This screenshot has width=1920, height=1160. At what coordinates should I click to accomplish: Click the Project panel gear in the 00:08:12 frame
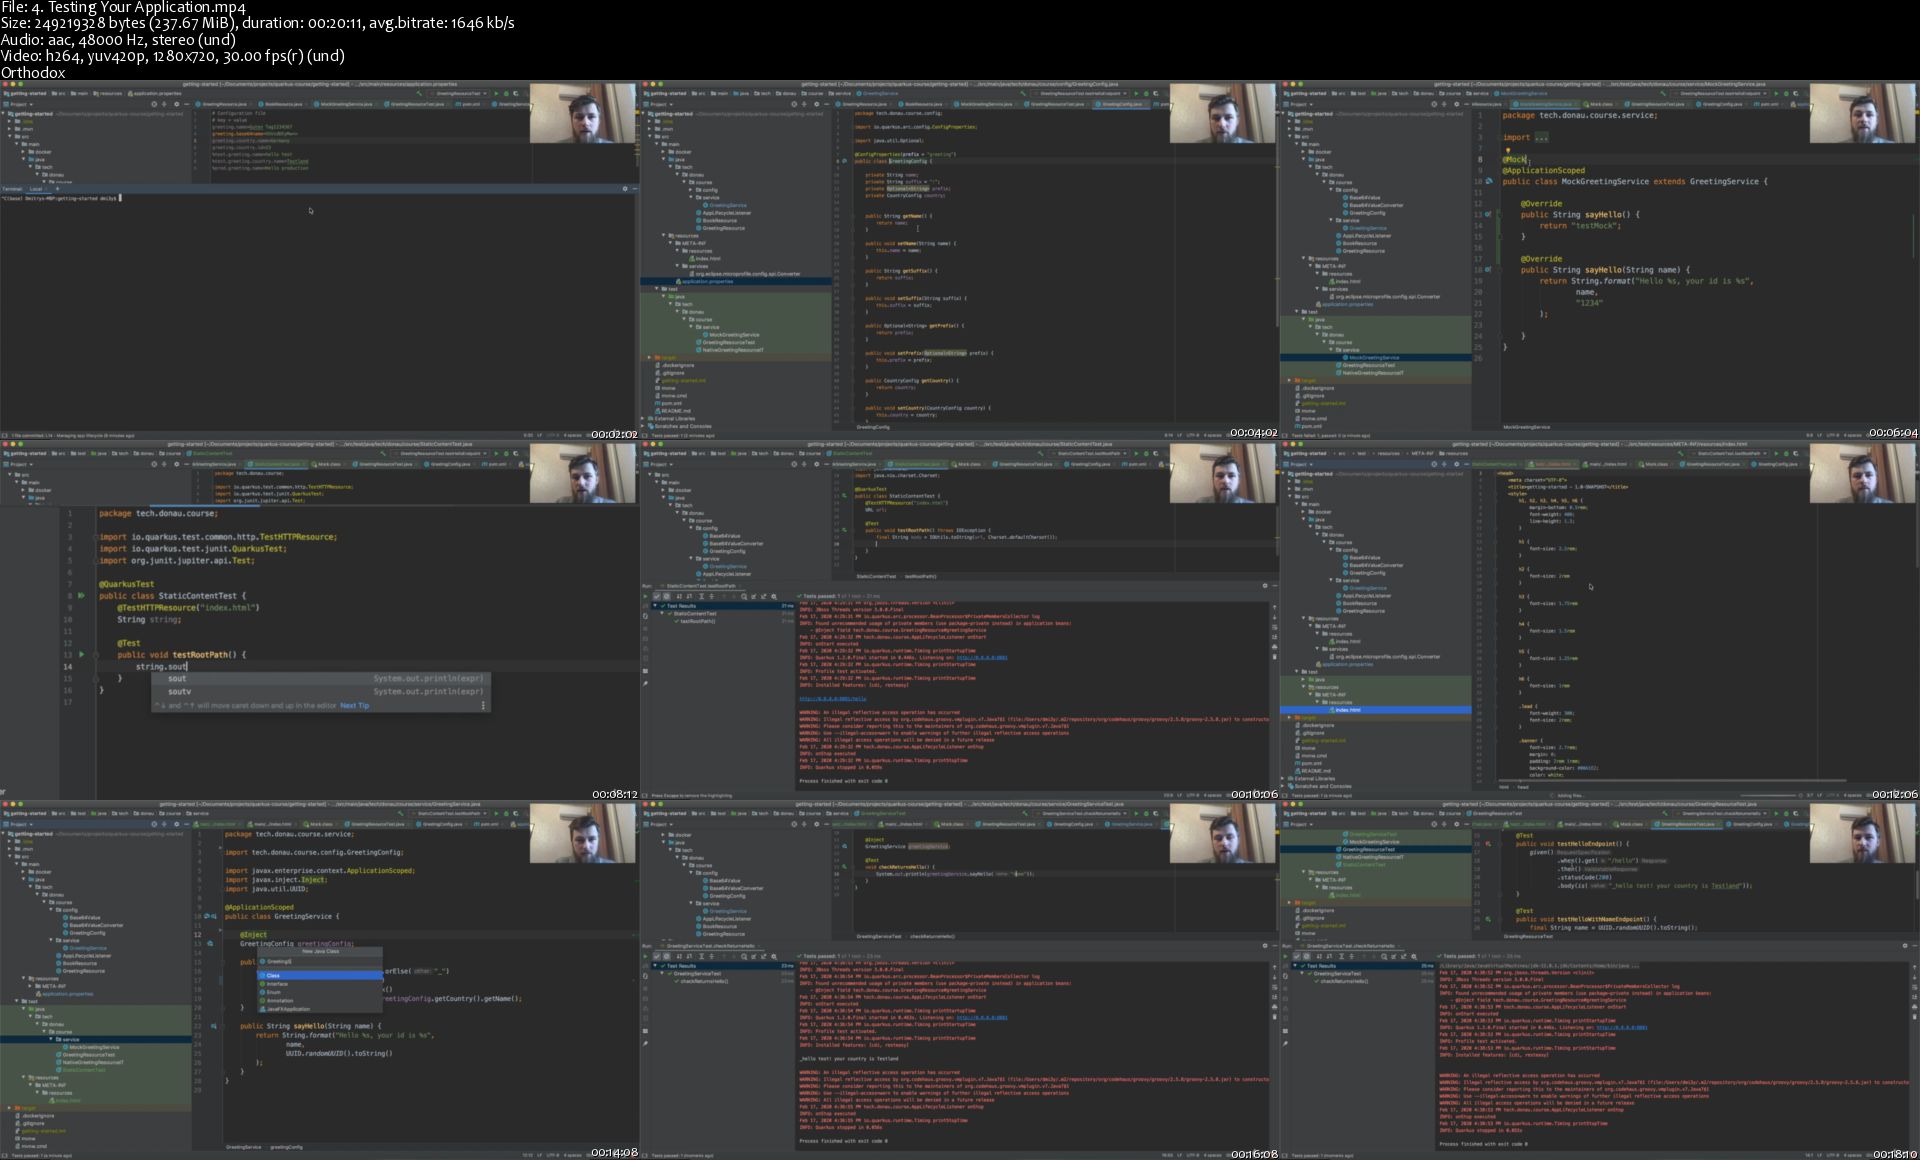coord(177,464)
